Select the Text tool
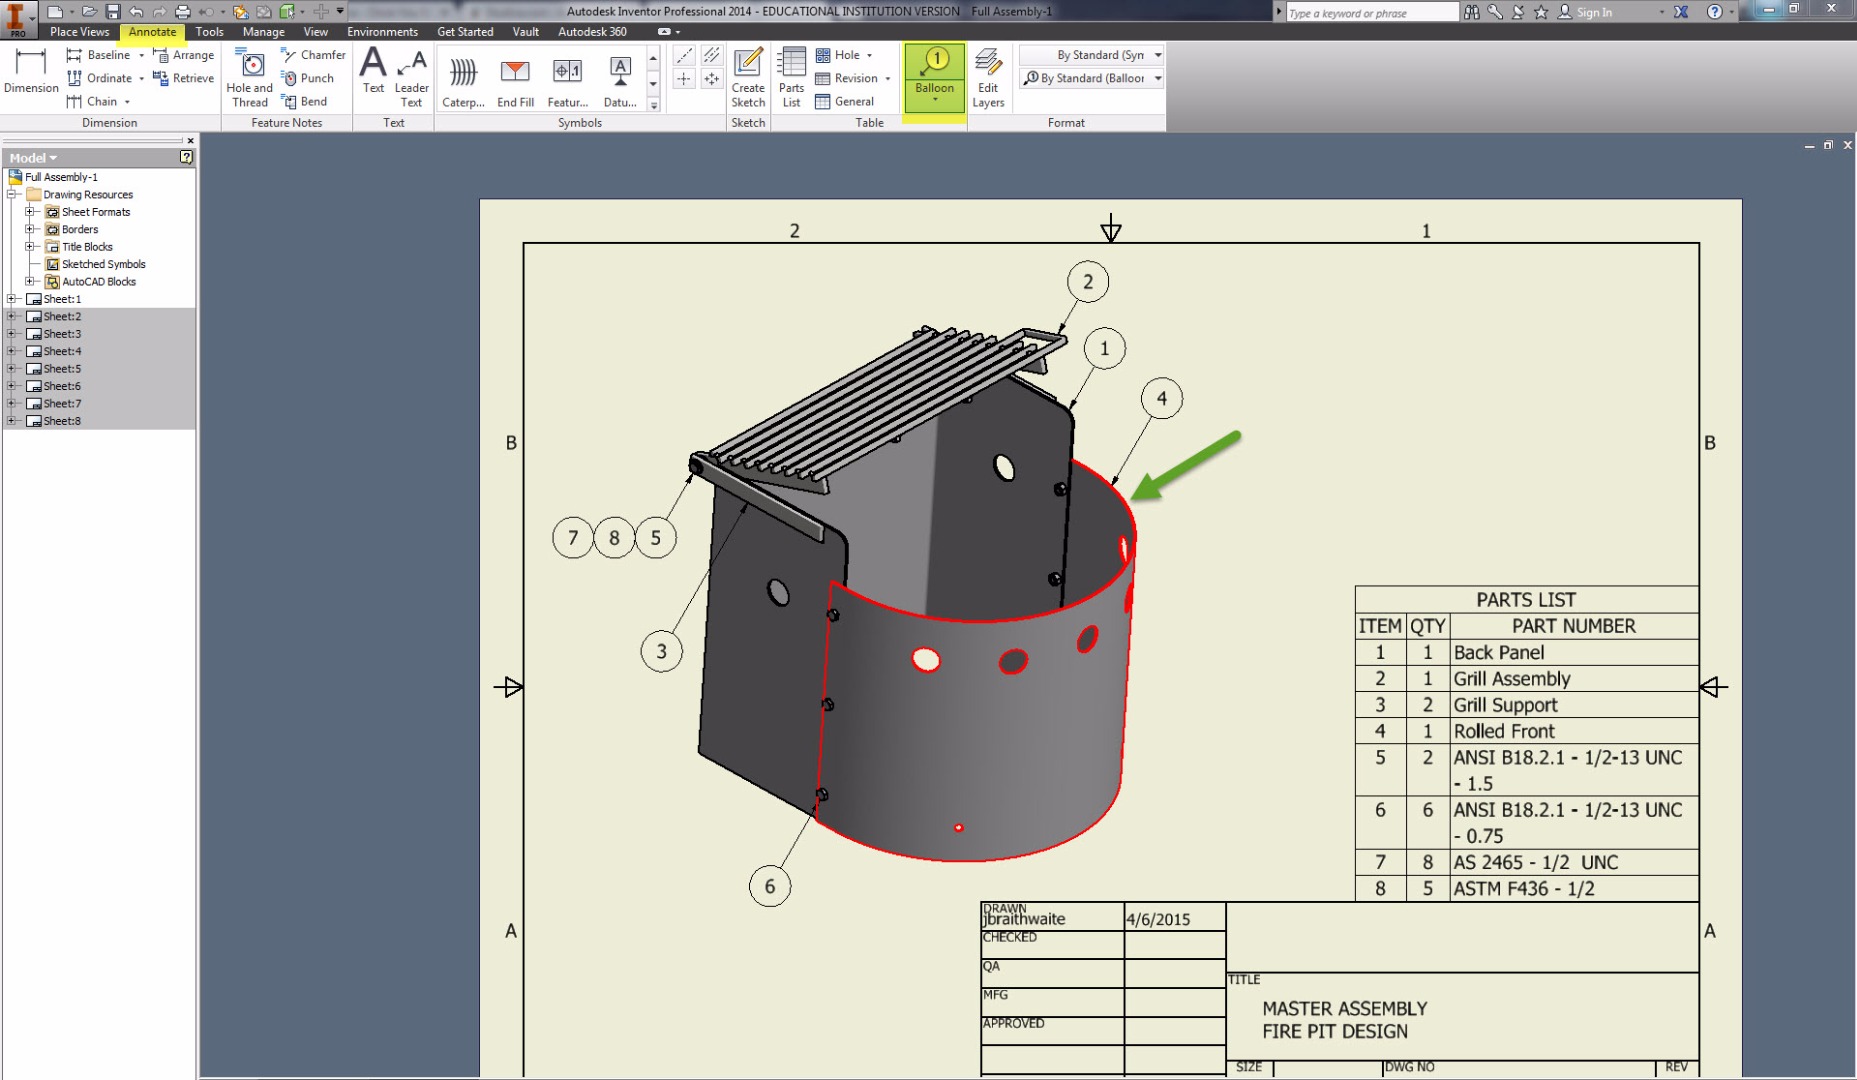Viewport: 1857px width, 1080px height. [373, 72]
